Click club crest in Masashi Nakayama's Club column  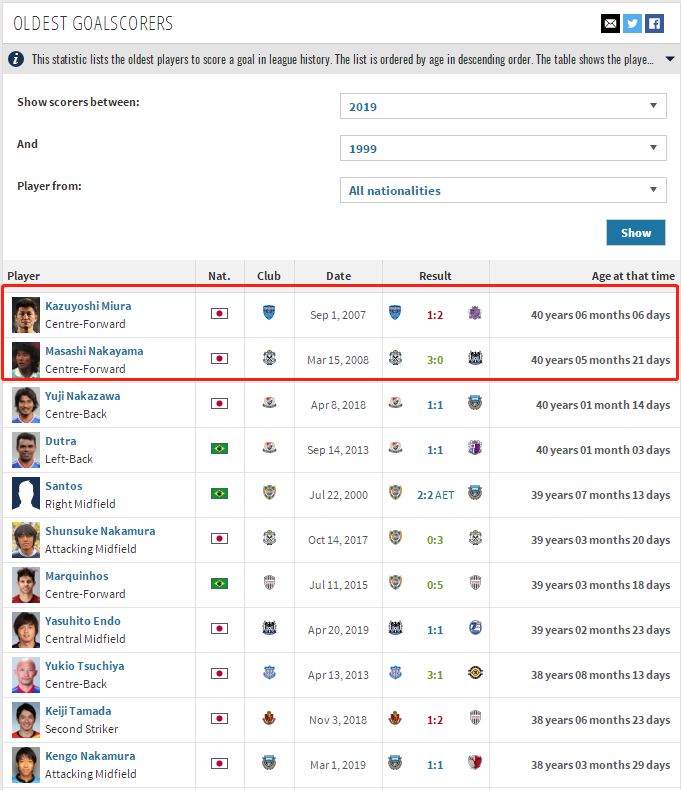tap(269, 358)
